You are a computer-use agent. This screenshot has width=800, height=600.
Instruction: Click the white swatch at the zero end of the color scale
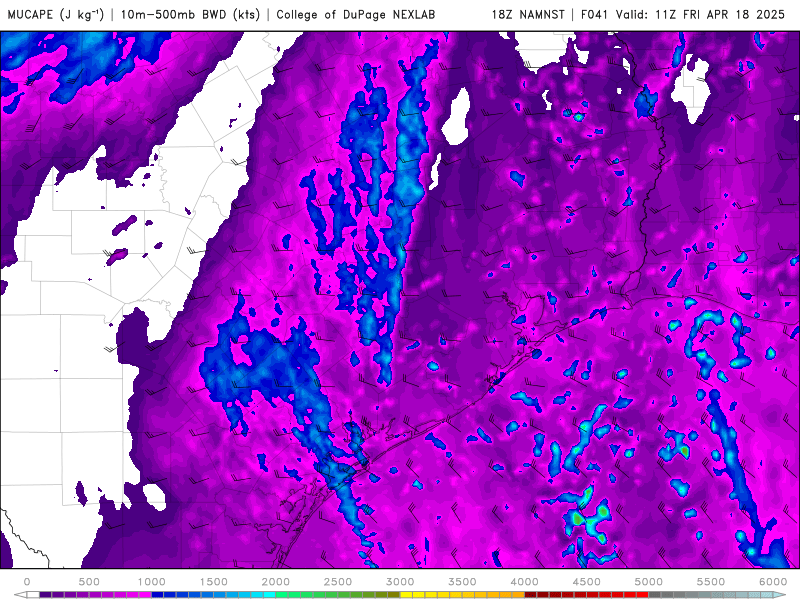[33, 594]
